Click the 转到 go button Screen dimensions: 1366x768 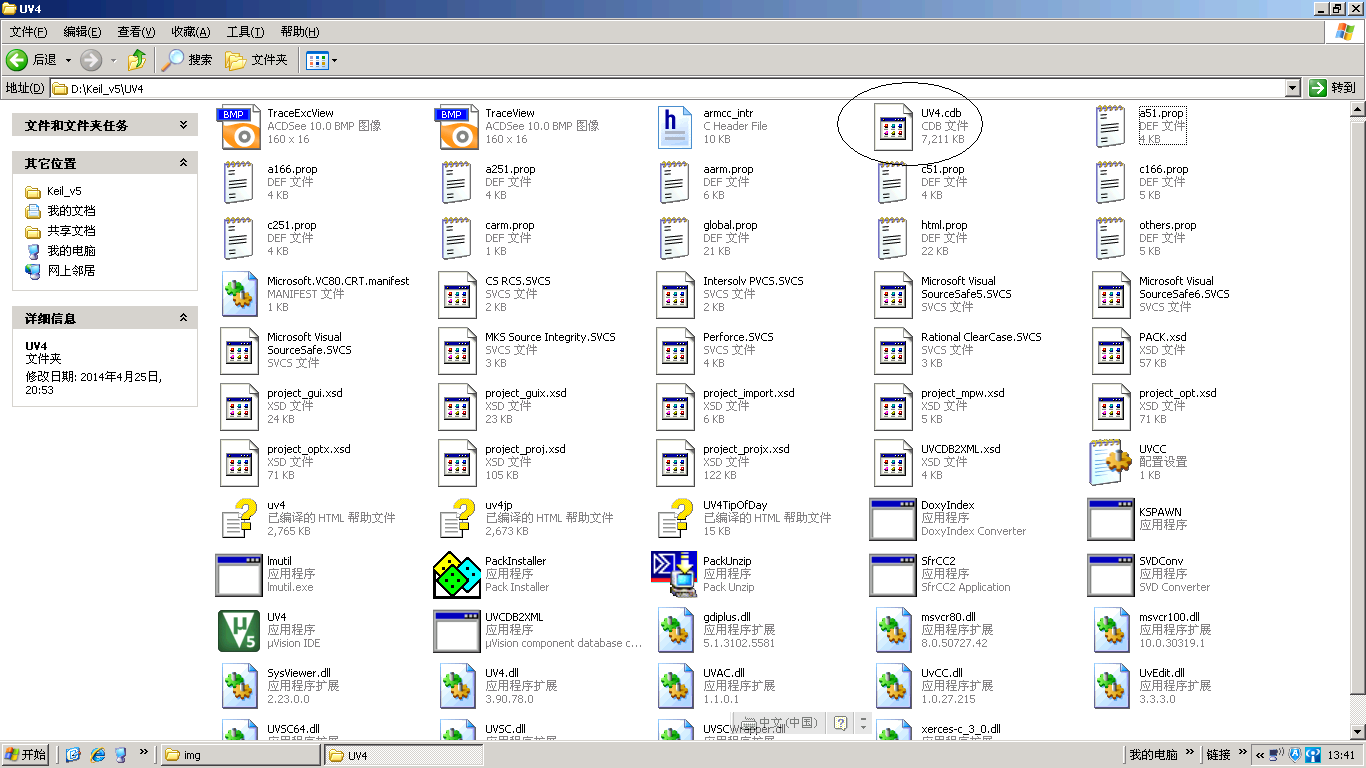tap(1333, 88)
